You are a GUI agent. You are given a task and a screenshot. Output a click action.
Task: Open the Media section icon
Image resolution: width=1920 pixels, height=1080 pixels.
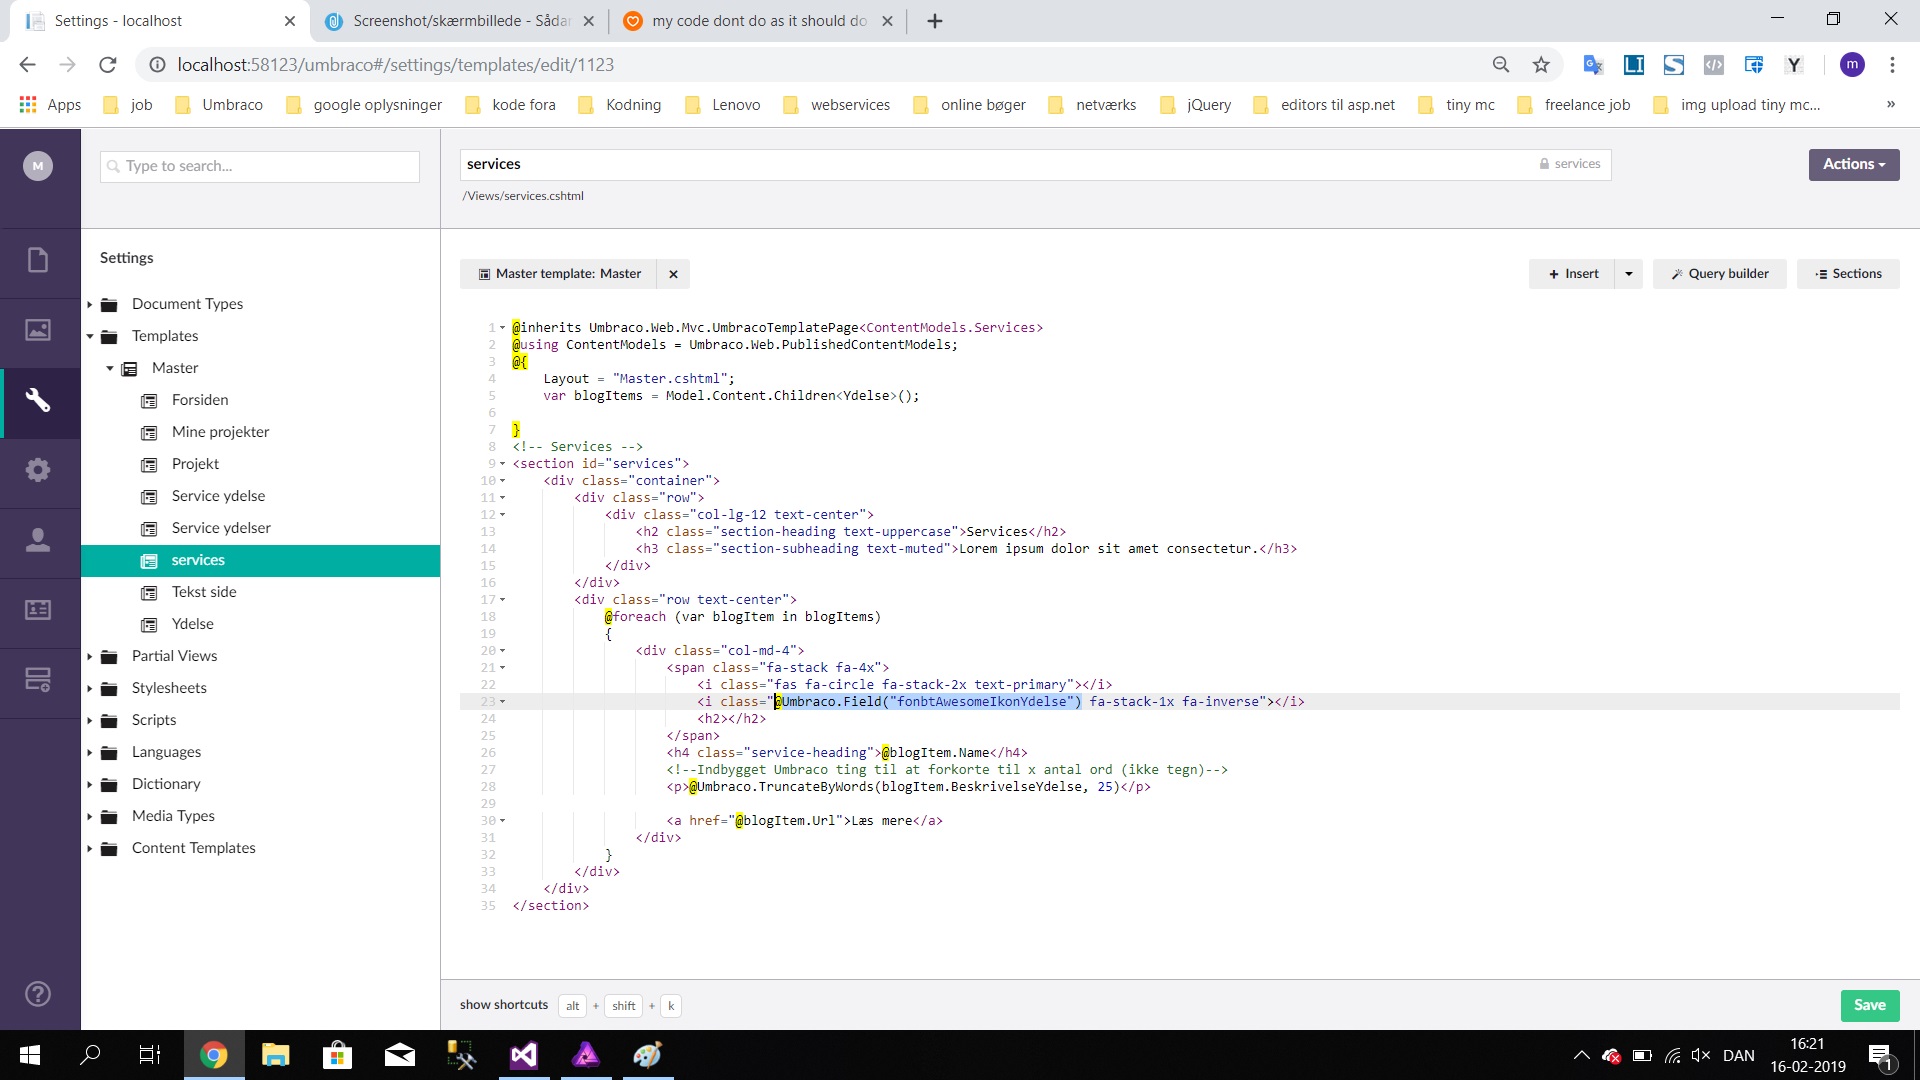[x=38, y=330]
